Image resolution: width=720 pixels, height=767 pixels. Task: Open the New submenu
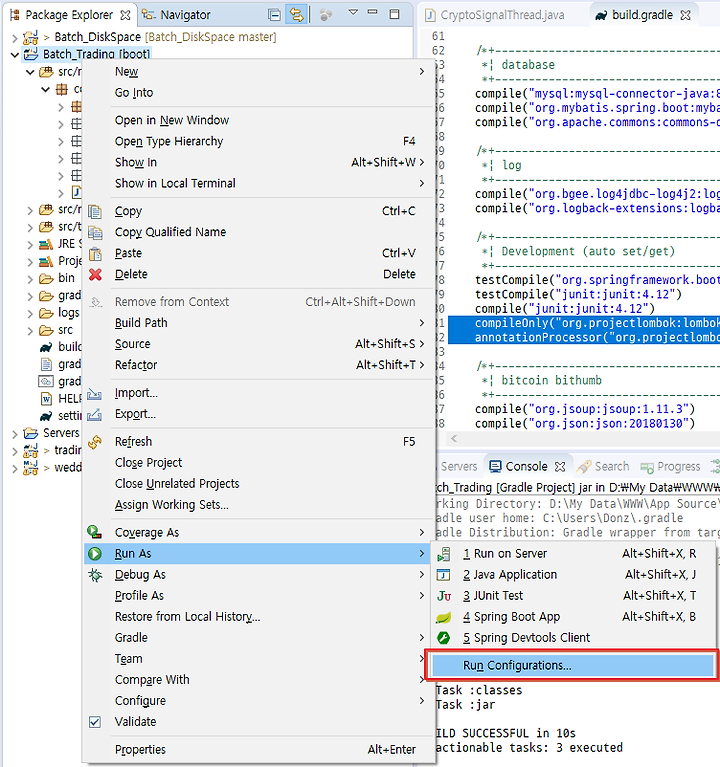point(259,72)
